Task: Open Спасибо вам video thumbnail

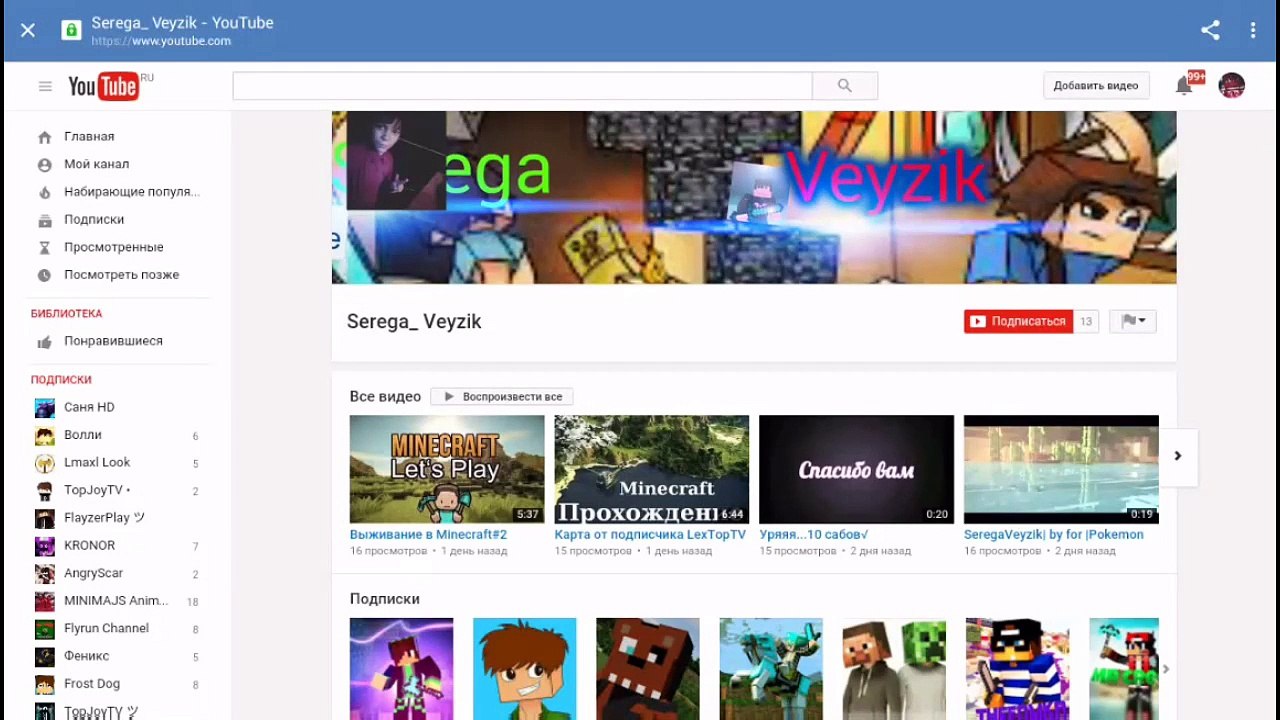Action: click(856, 469)
